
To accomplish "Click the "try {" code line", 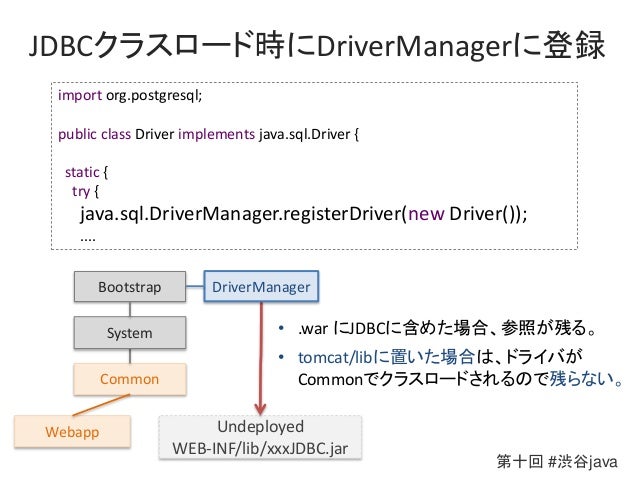I will coord(85,191).
